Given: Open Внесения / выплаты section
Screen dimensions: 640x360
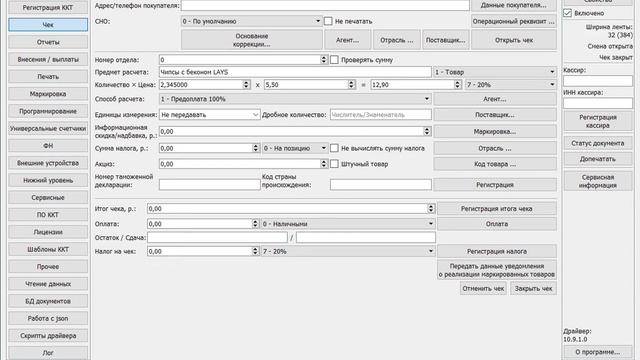Looking at the screenshot, I should [x=48, y=59].
